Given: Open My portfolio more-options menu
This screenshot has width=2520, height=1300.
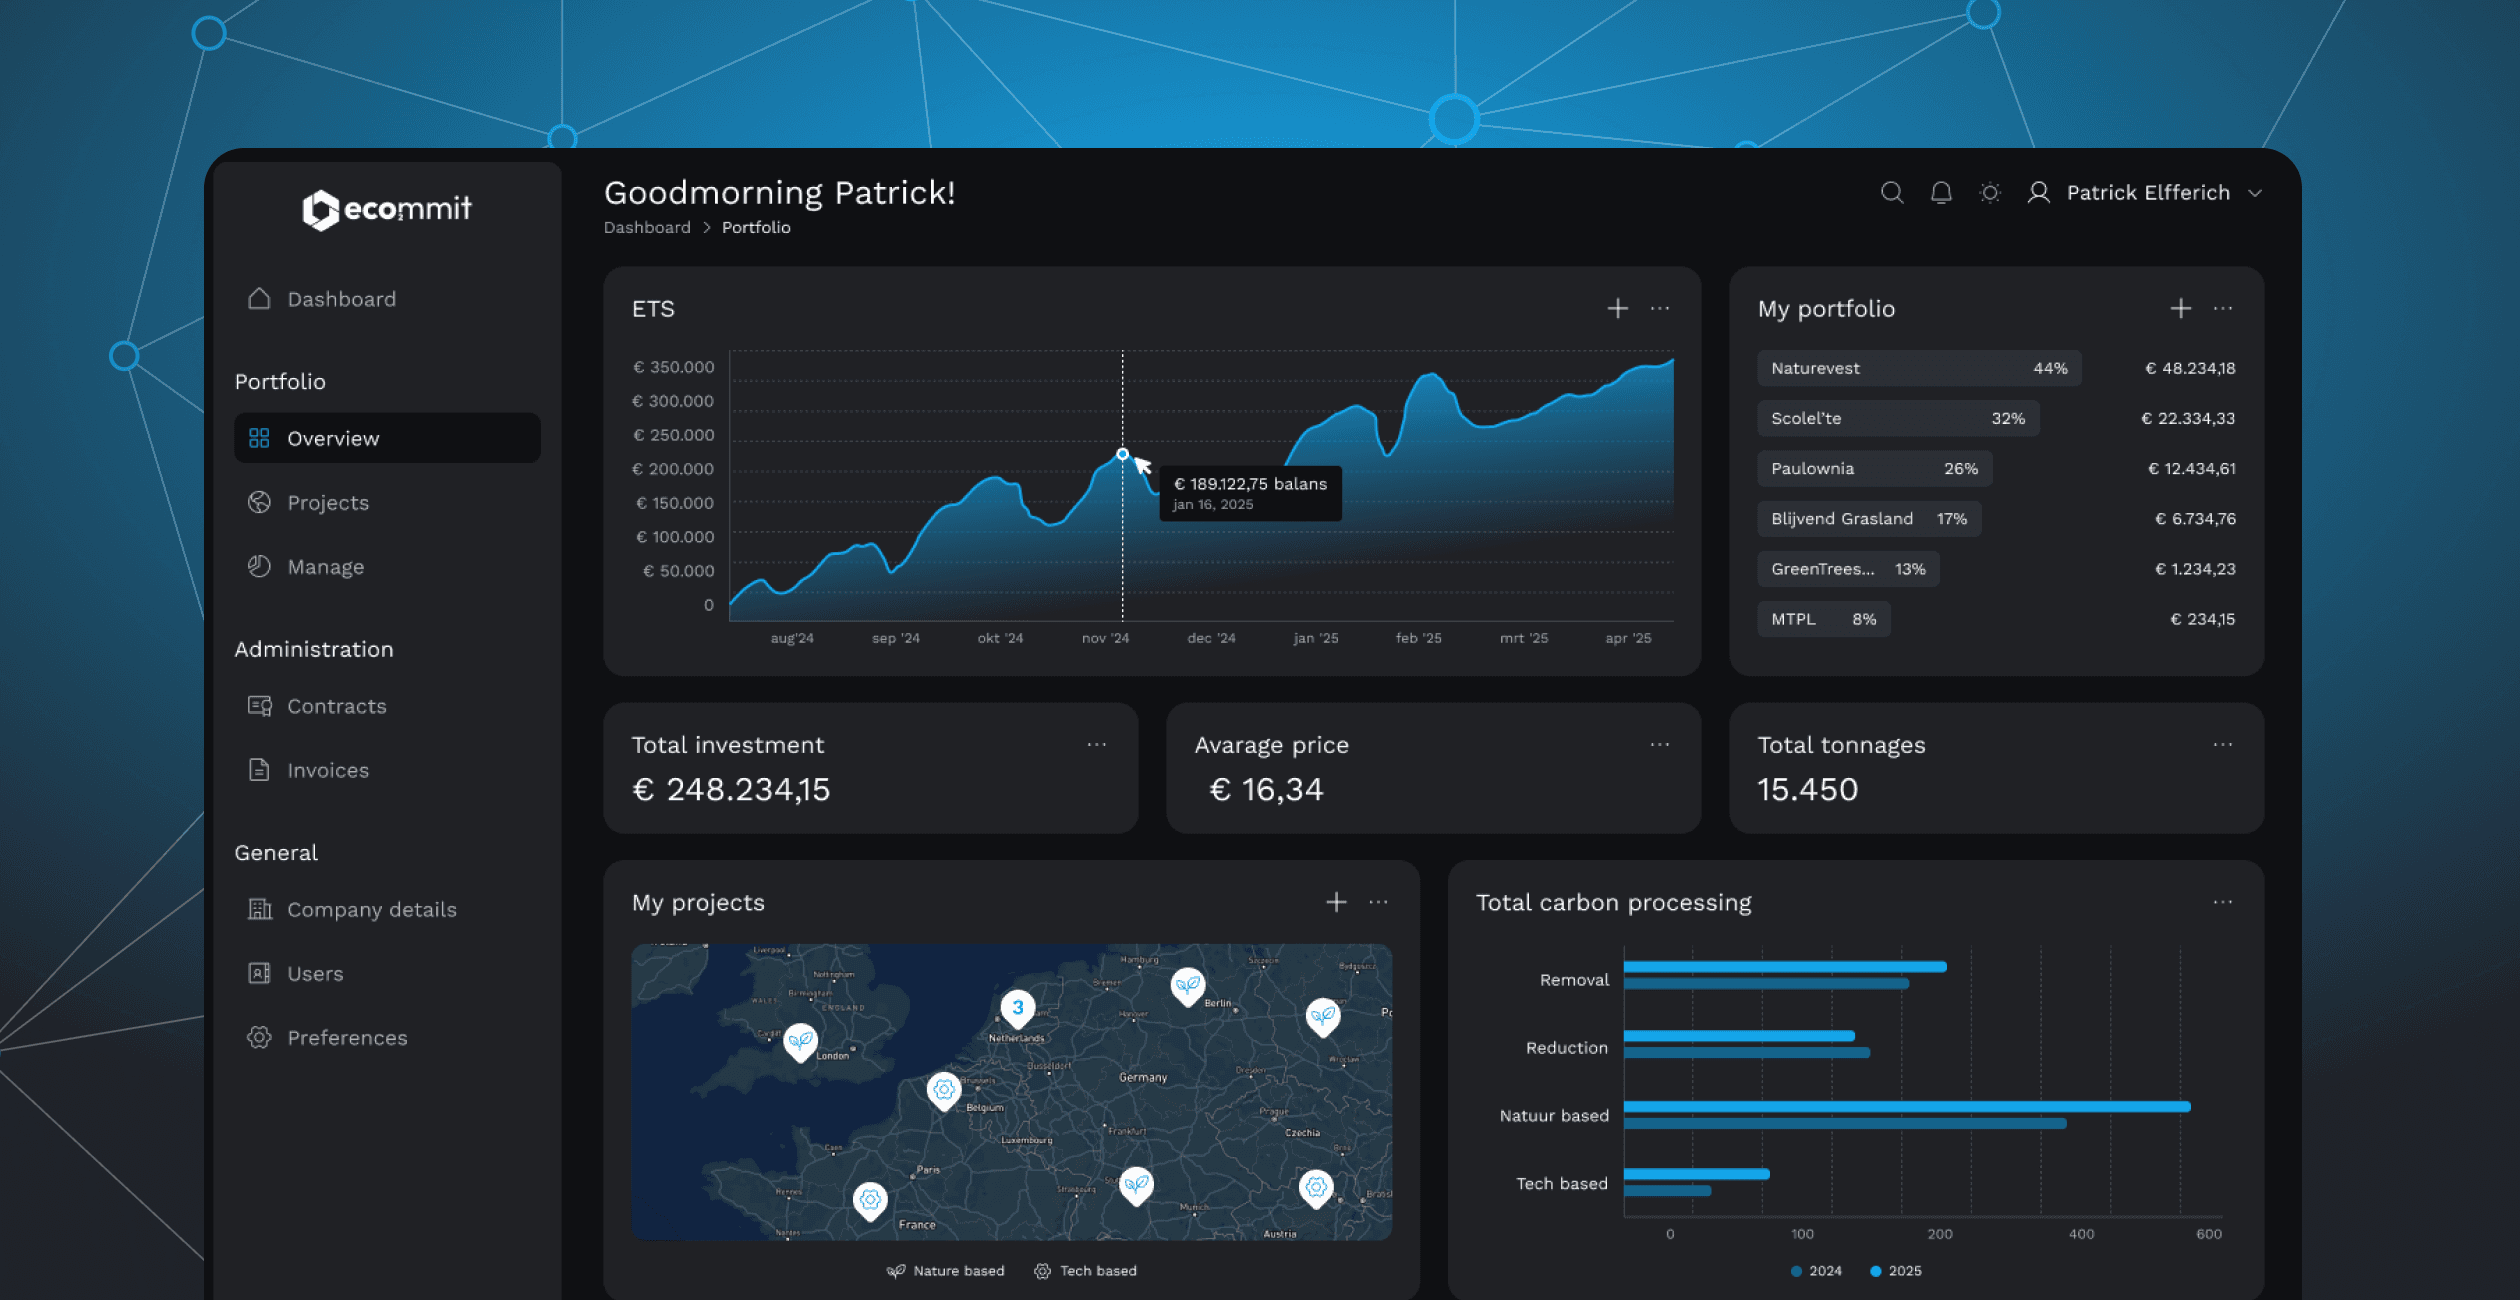Looking at the screenshot, I should click(x=2223, y=308).
